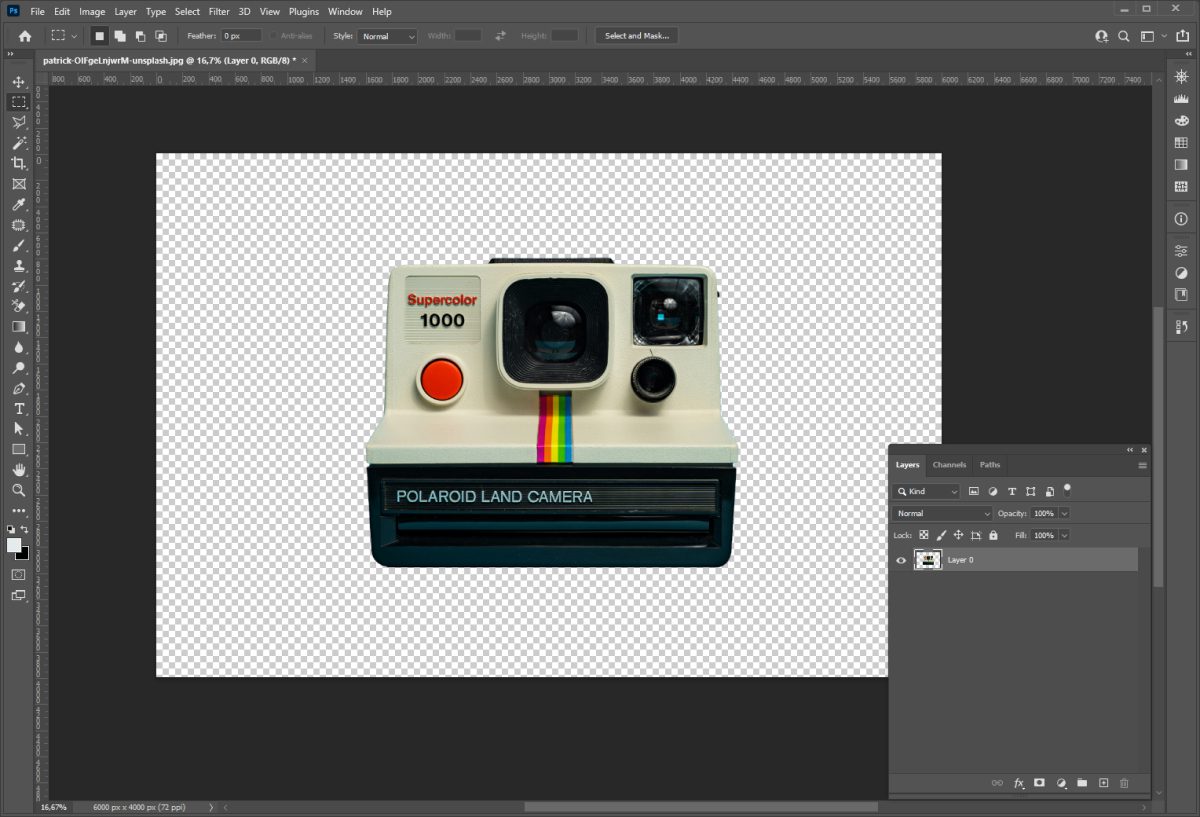Open the File menu

[37, 11]
